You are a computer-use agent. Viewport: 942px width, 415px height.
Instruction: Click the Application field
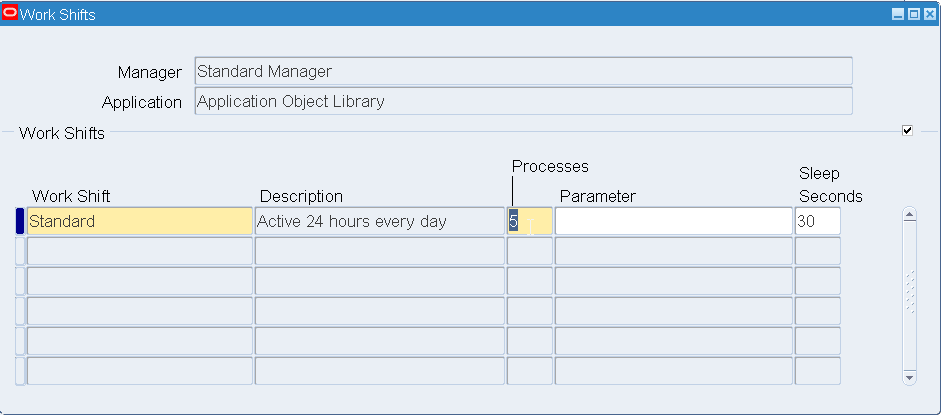[523, 101]
